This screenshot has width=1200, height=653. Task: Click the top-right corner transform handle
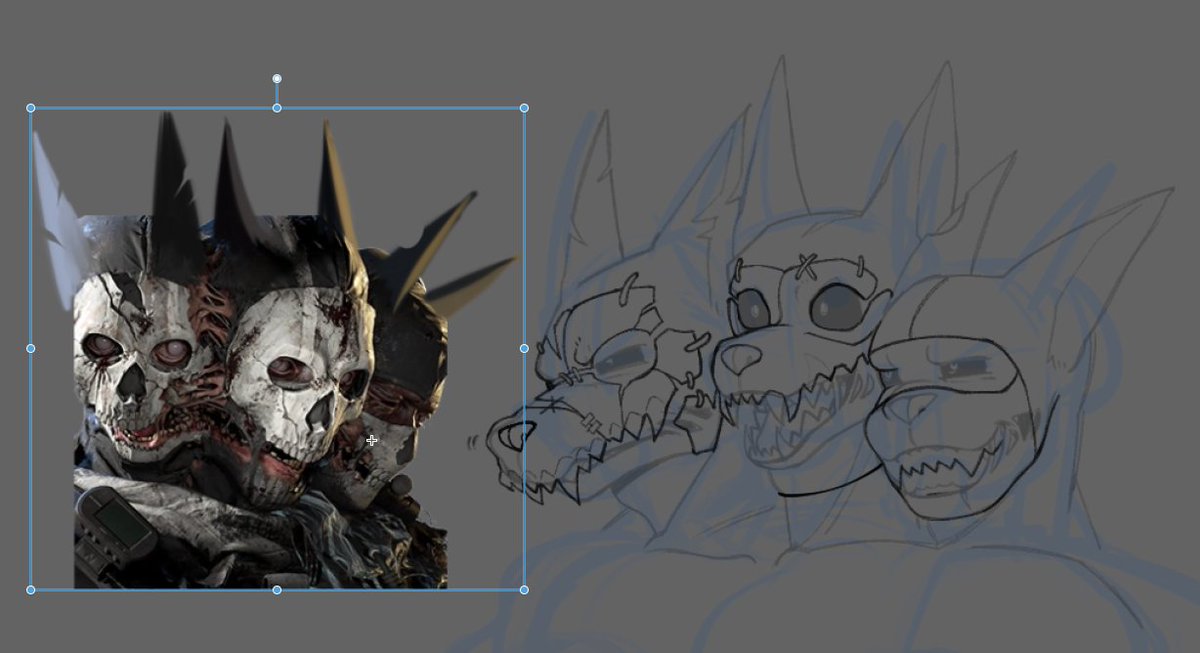pos(524,108)
